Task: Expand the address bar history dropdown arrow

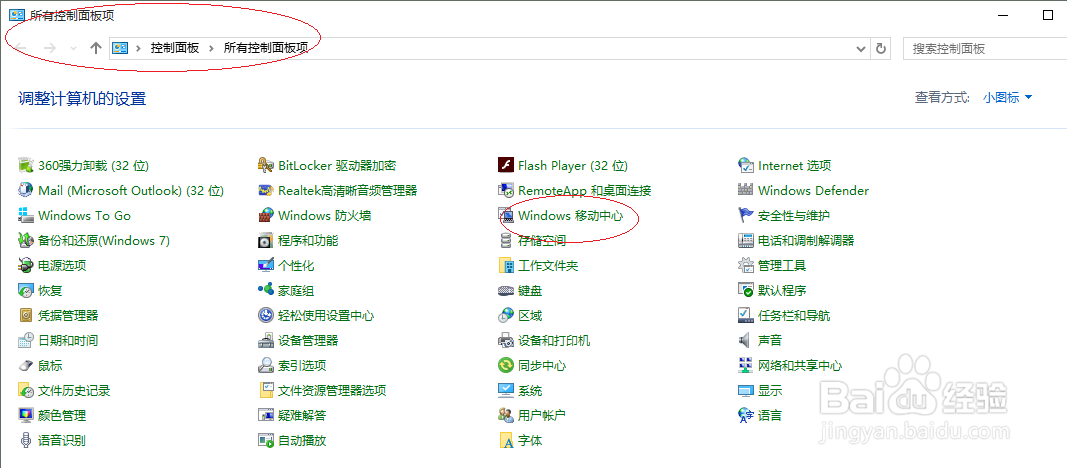Action: (861, 48)
